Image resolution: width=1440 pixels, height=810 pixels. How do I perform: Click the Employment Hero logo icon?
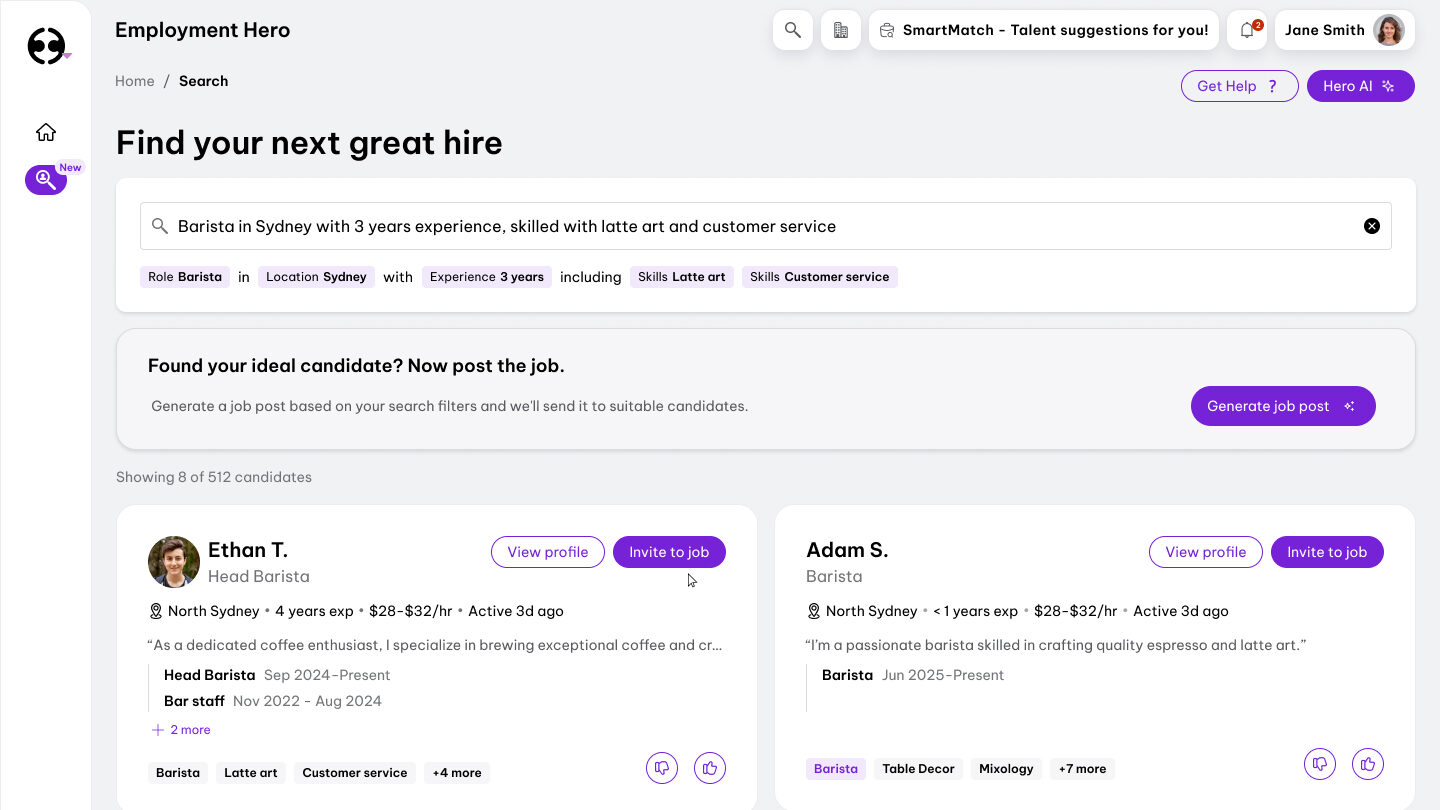(x=46, y=46)
